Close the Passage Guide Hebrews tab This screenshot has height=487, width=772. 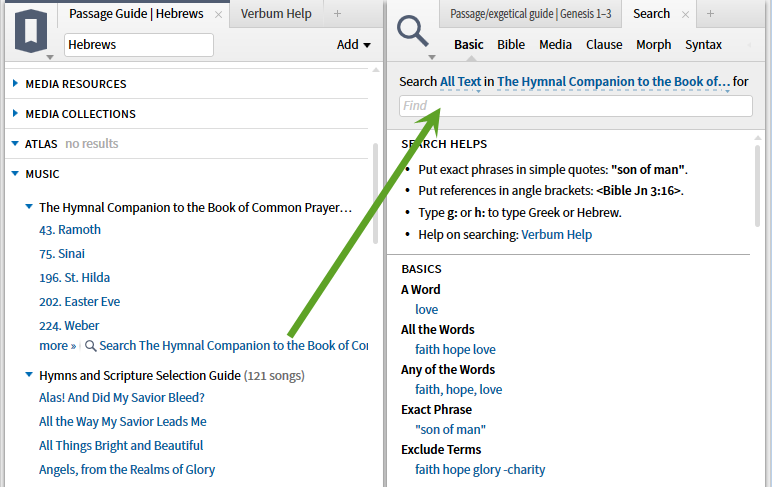tap(218, 14)
